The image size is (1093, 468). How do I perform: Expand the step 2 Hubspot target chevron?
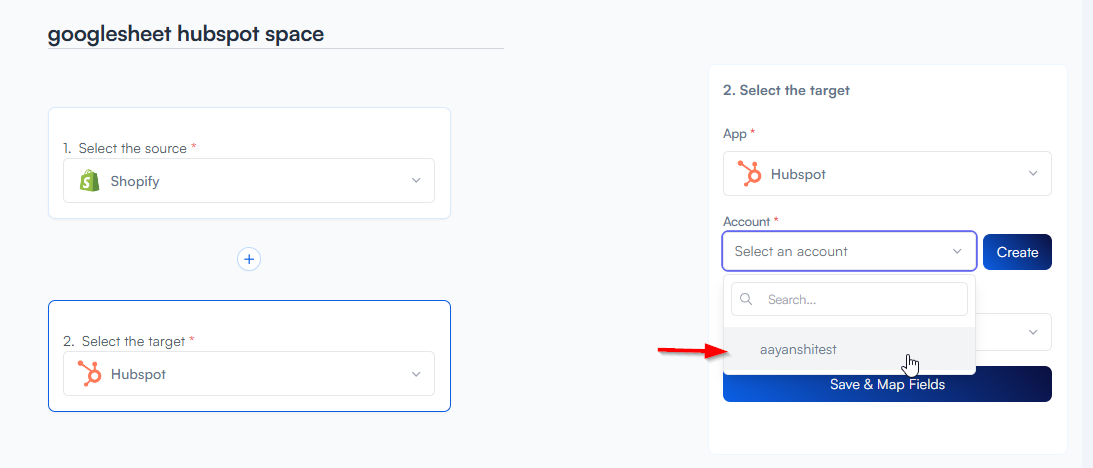(x=416, y=374)
